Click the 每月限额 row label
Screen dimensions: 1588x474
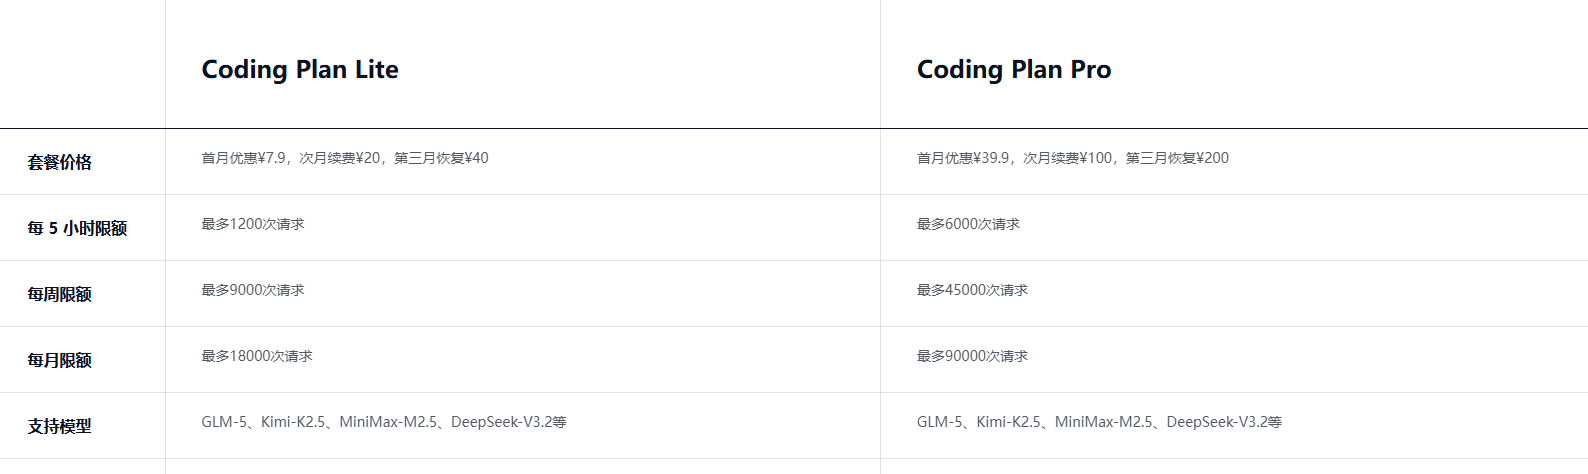60,360
